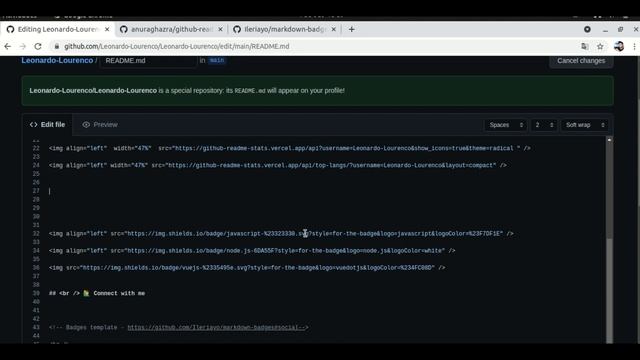Click the Cancel changes button

(581, 61)
